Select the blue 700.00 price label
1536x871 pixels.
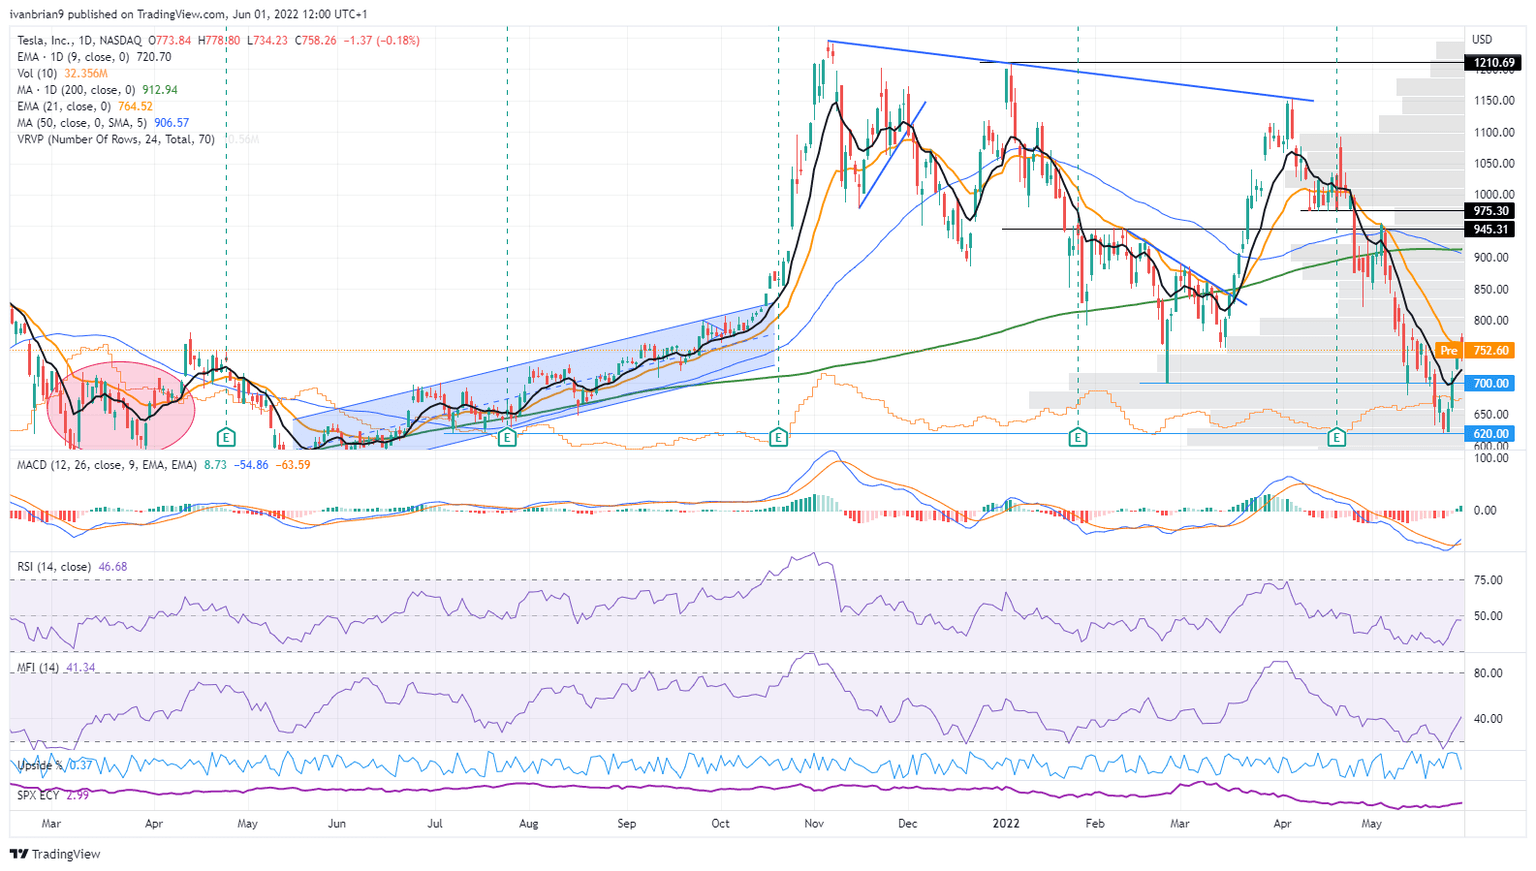(x=1489, y=383)
